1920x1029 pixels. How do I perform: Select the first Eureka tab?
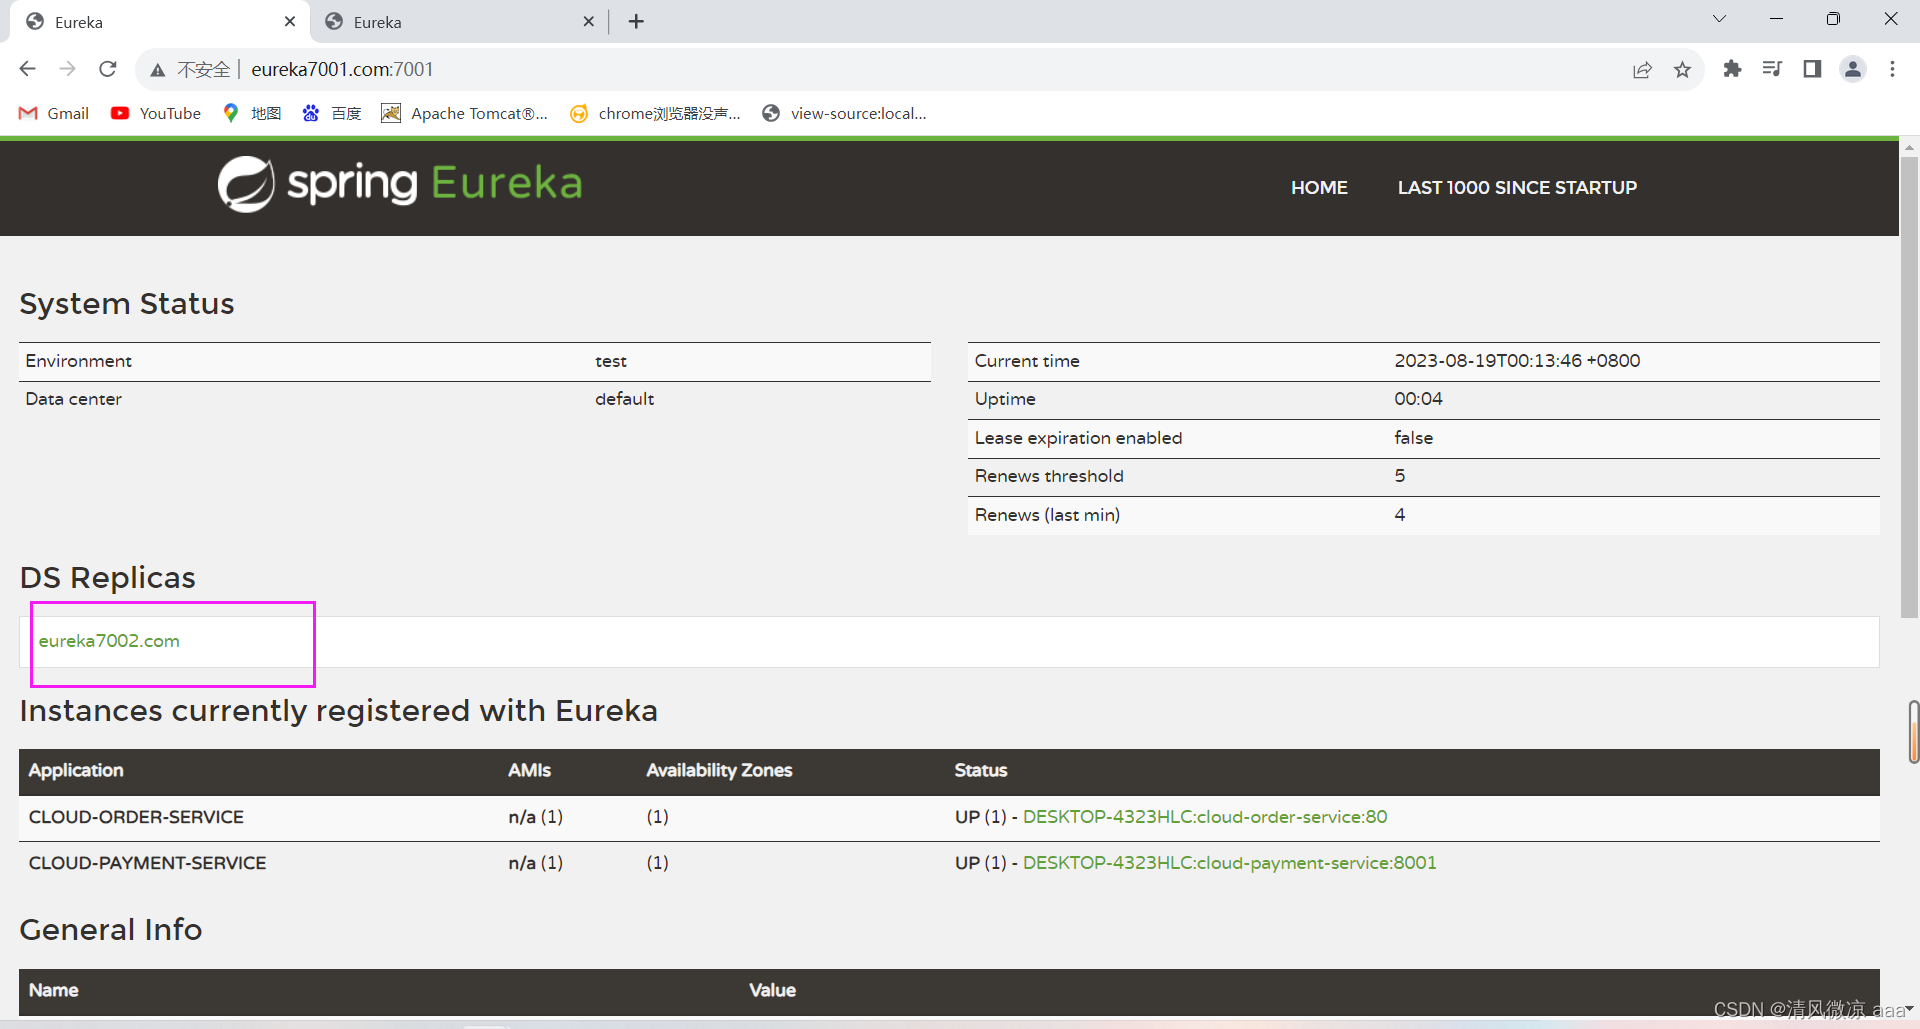(x=160, y=22)
